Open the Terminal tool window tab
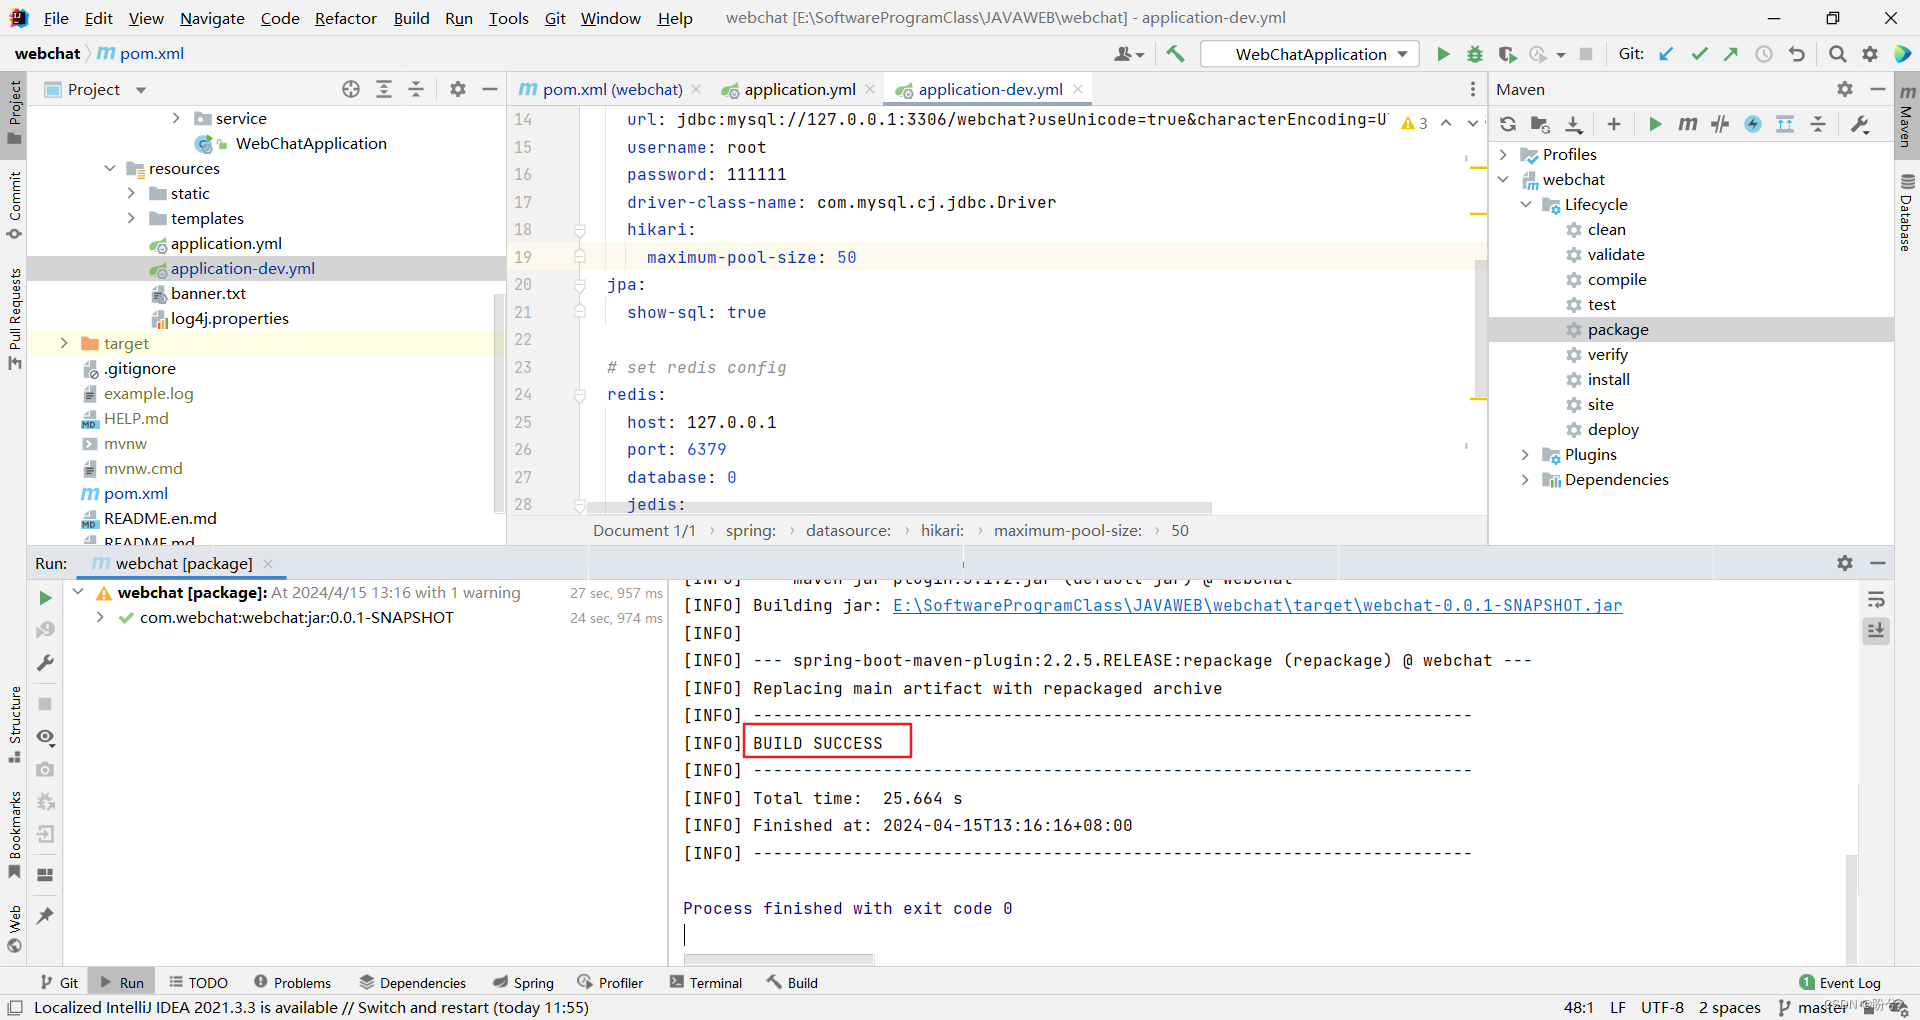This screenshot has width=1920, height=1020. 706,983
